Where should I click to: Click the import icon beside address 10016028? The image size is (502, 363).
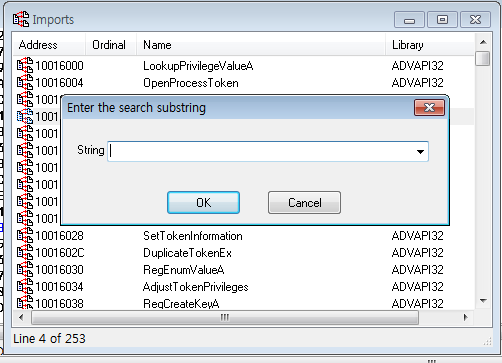pyautogui.click(x=25, y=235)
